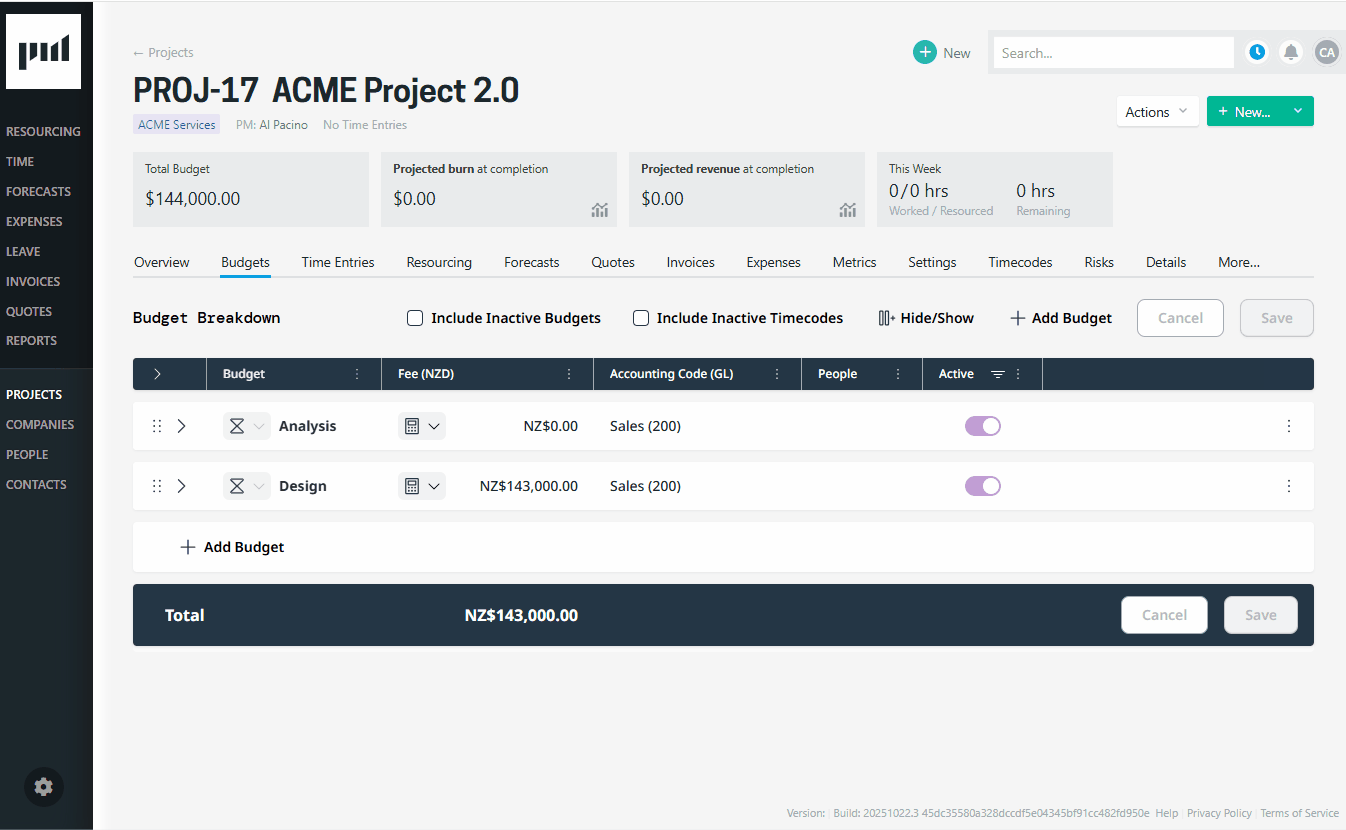Open the Design row three-dot menu
Screen dimensions: 1346x830
pyautogui.click(x=1288, y=486)
